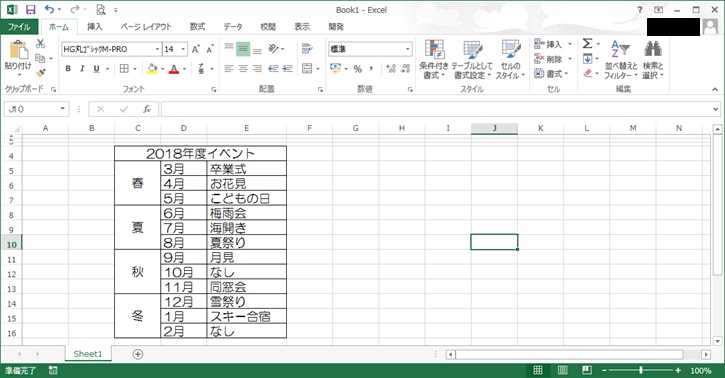Viewport: 725px width, 378px height.
Task: Decrease decimal places
Action: (x=406, y=69)
